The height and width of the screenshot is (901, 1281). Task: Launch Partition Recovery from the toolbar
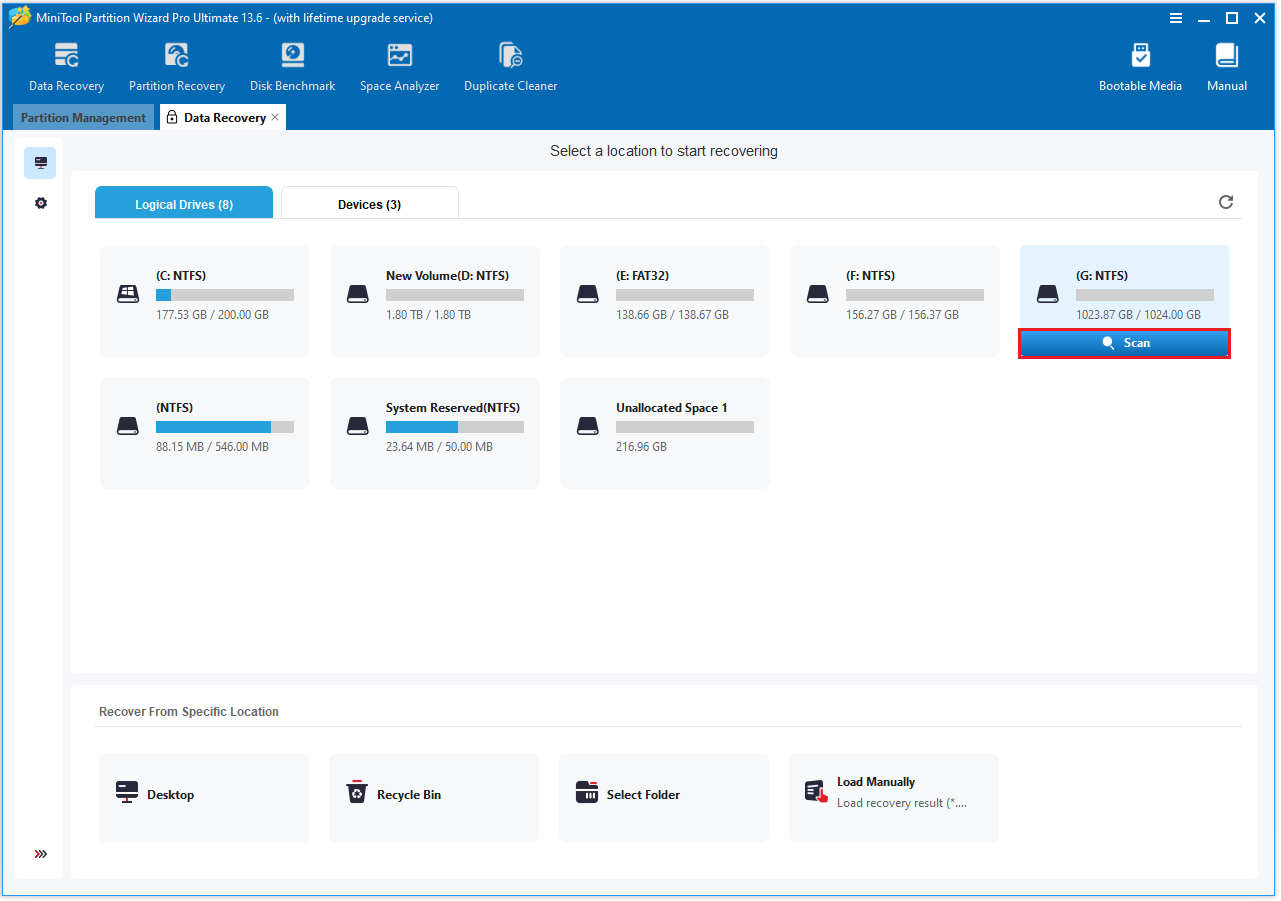point(177,67)
